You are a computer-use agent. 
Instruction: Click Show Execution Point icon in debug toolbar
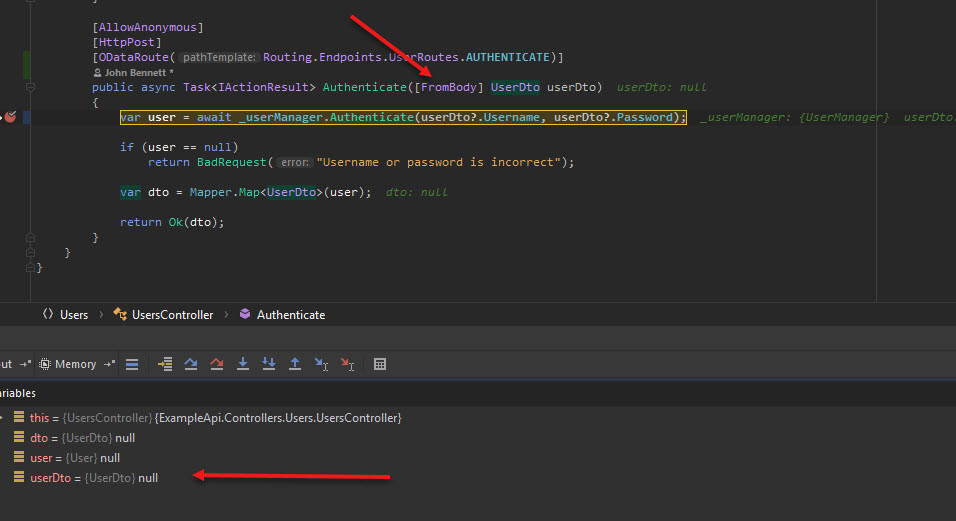pos(165,364)
